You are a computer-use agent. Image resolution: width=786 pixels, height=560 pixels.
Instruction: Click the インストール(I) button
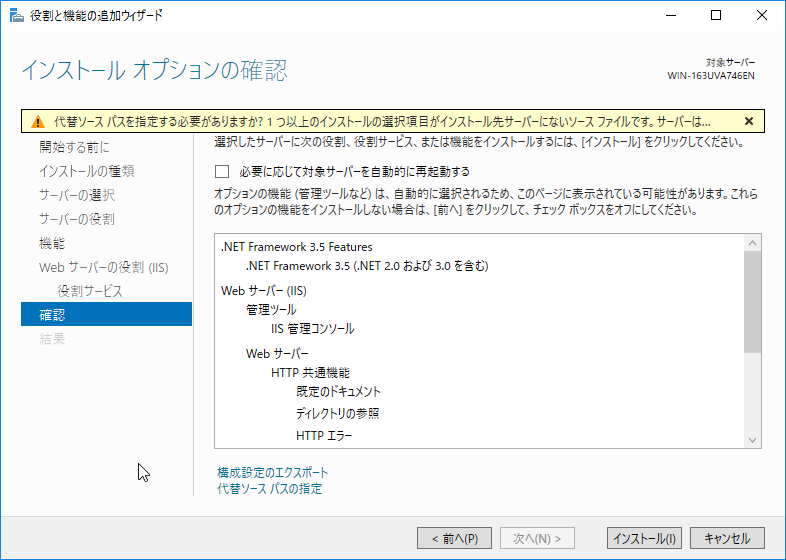point(644,538)
